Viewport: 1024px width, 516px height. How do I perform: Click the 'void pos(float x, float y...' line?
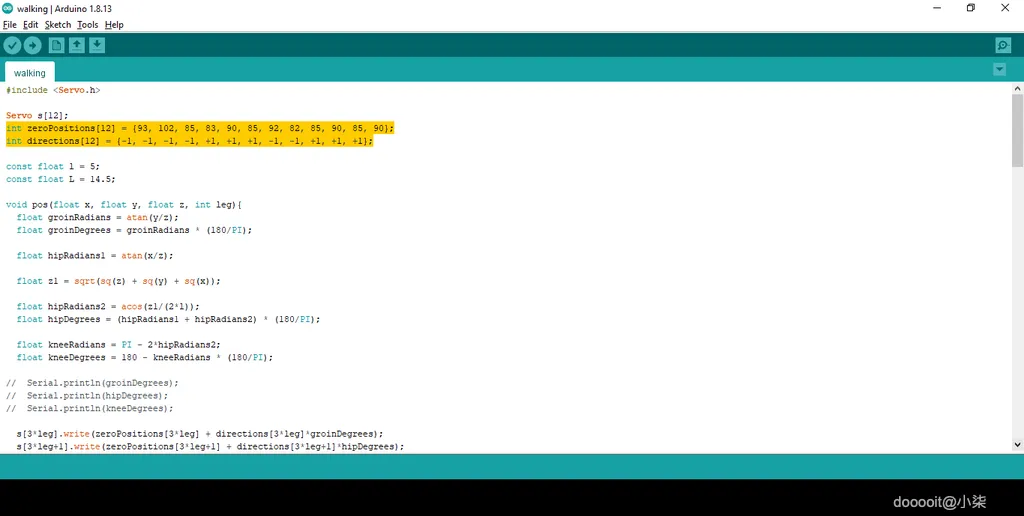click(123, 204)
